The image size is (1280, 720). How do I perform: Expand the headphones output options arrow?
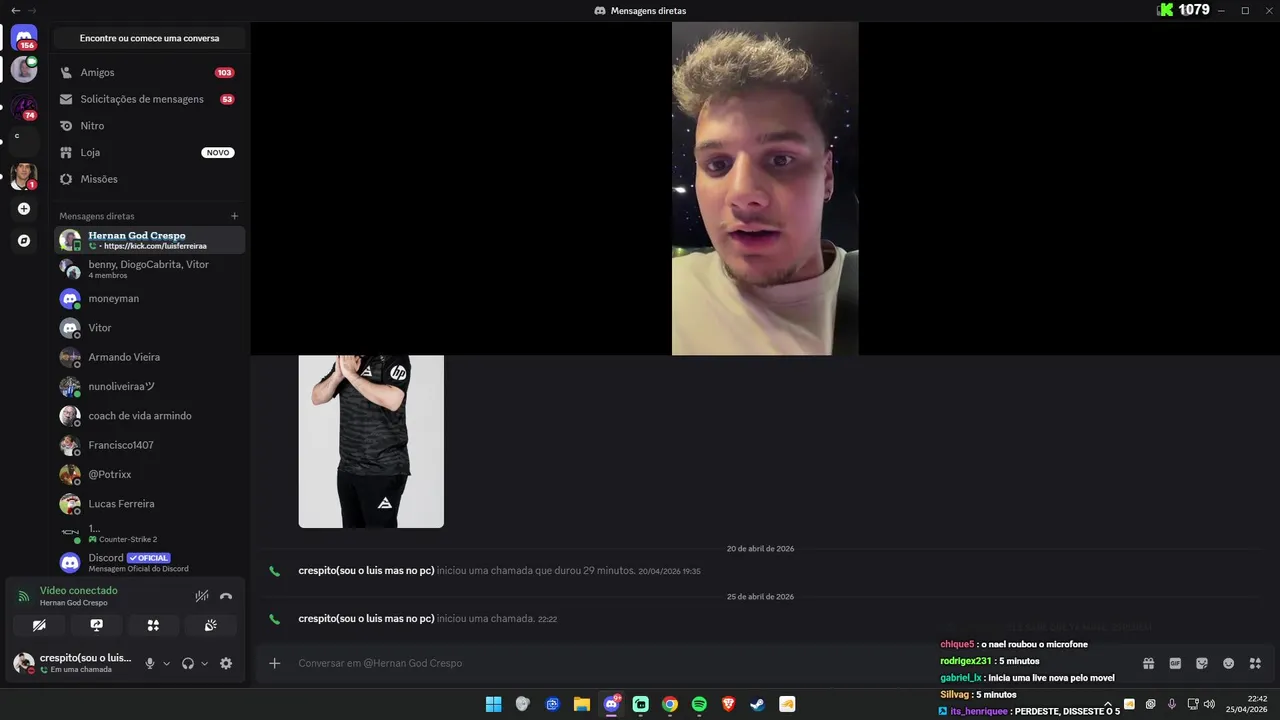coord(204,663)
